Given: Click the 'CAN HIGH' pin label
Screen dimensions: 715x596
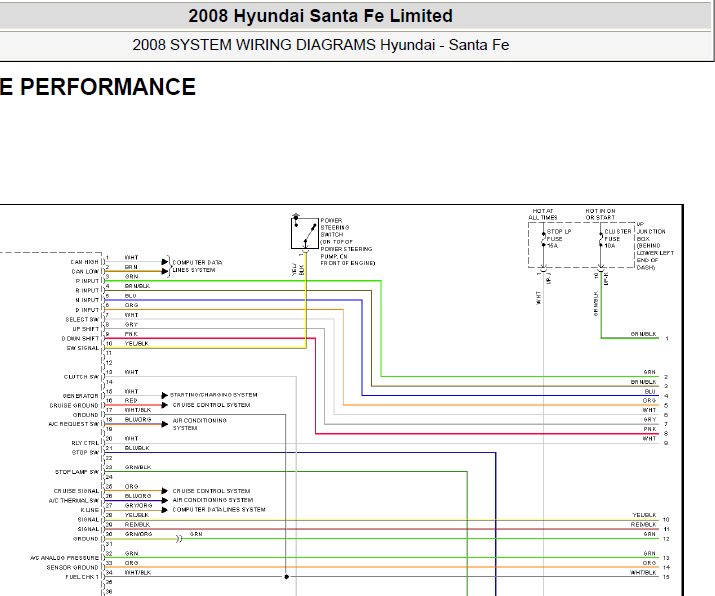Looking at the screenshot, I should point(84,262).
